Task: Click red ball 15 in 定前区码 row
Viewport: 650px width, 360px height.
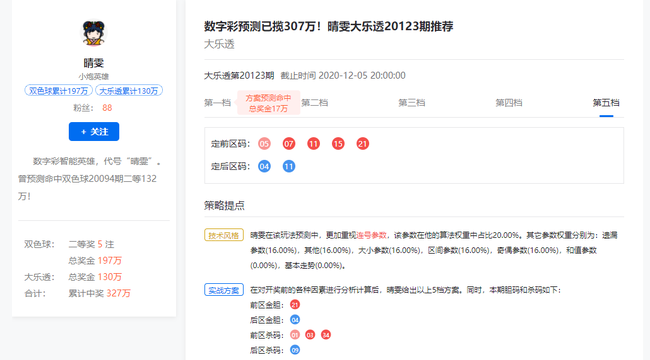Action: point(338,144)
